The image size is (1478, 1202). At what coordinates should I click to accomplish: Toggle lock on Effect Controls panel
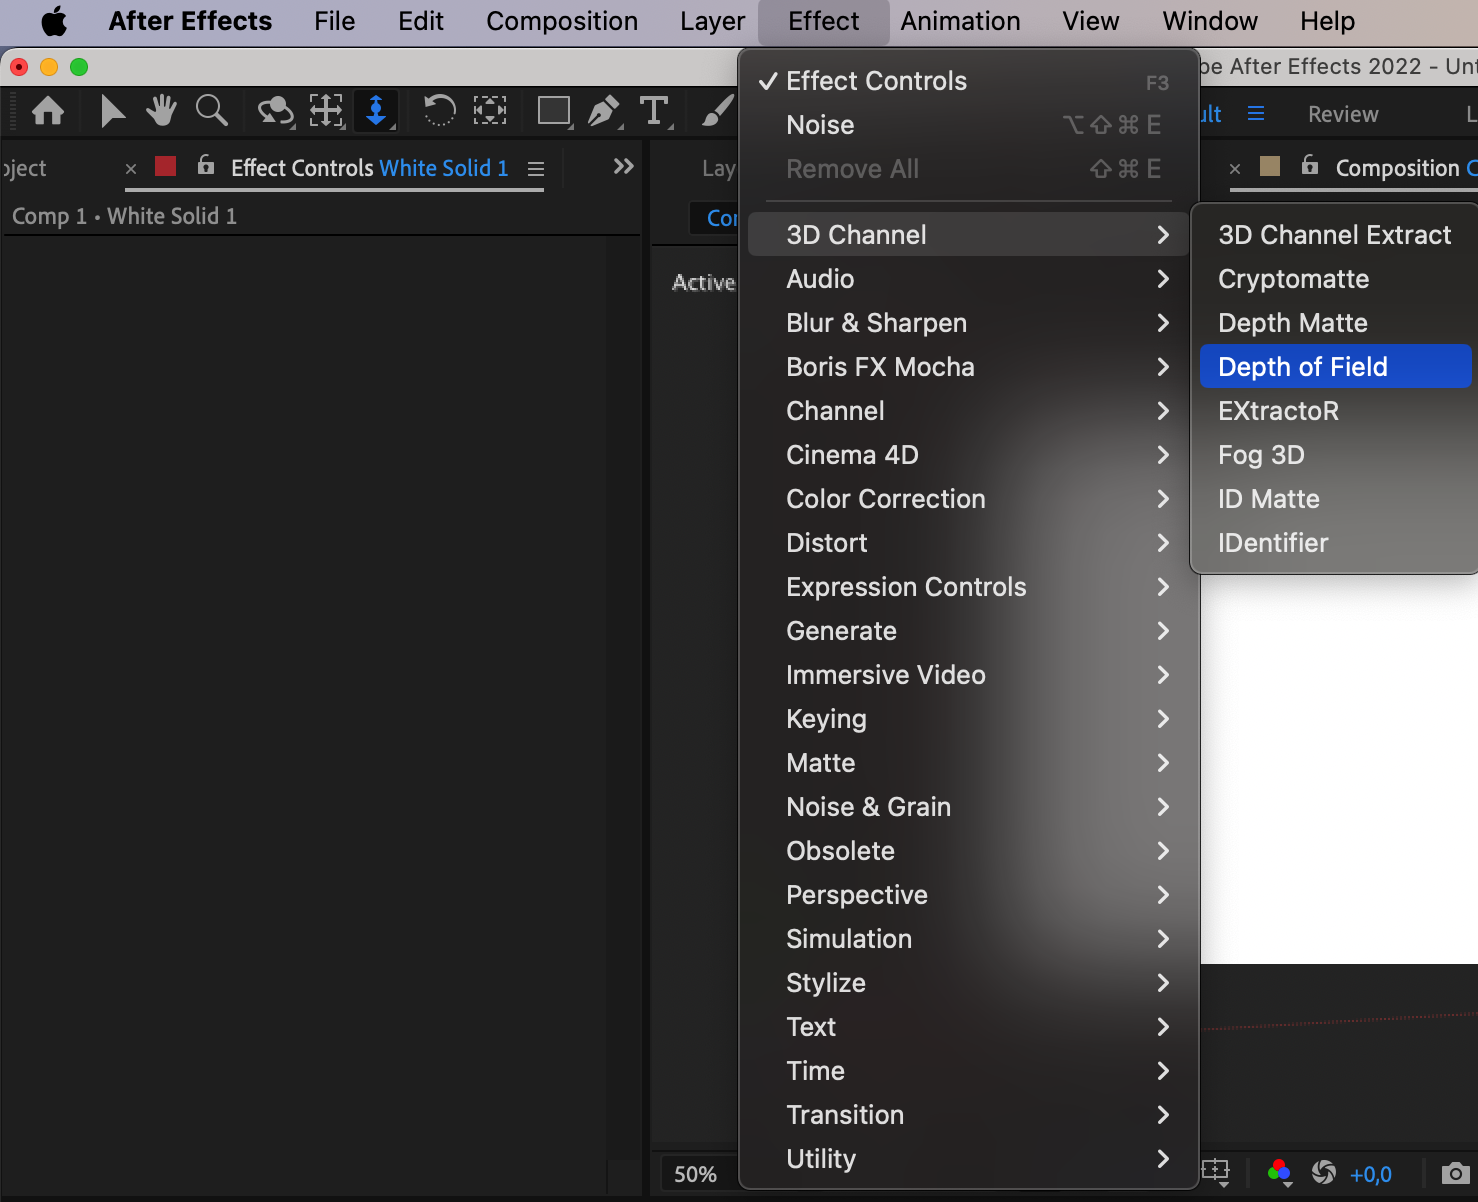(206, 165)
